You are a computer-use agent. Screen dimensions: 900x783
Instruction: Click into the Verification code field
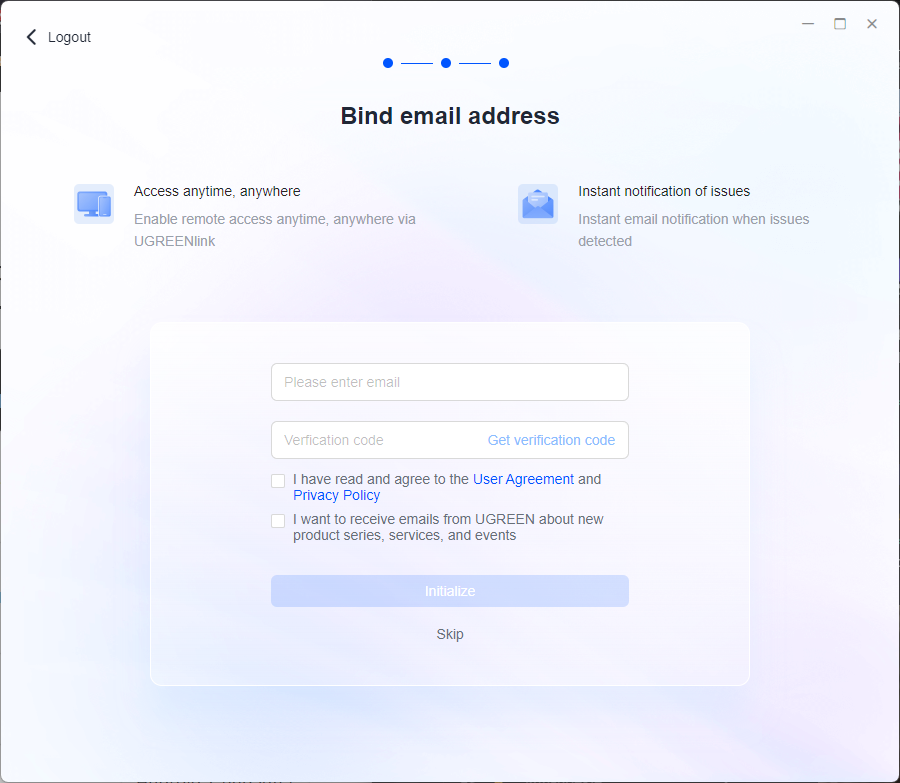(x=375, y=440)
